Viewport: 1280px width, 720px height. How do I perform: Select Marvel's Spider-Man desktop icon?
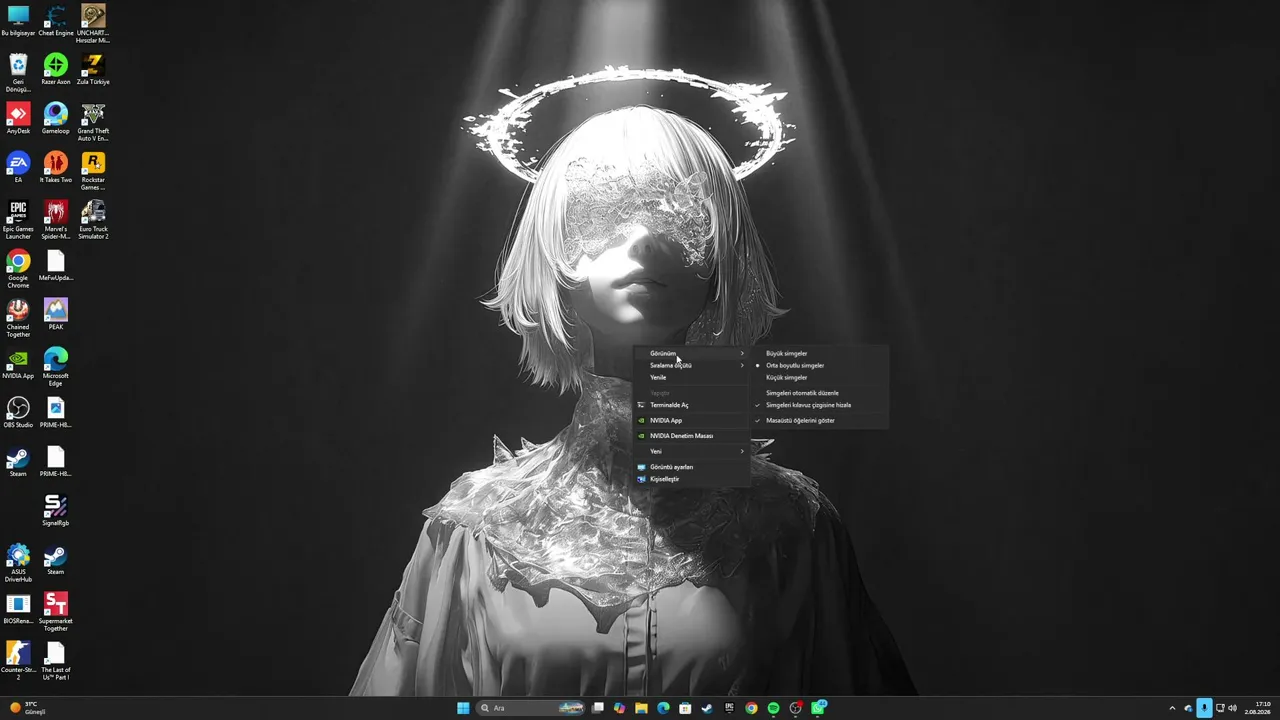point(56,220)
